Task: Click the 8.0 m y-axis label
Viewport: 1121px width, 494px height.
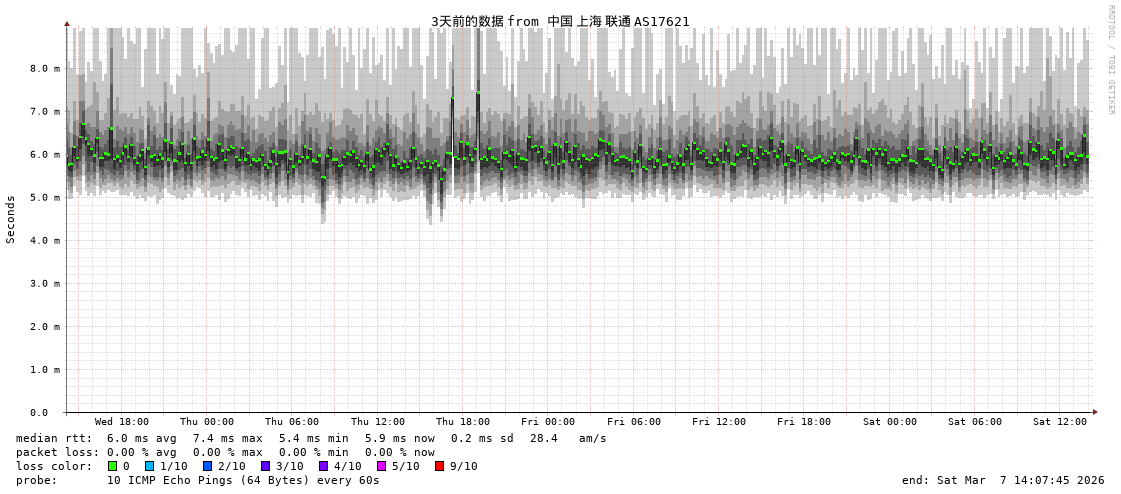Action: (45, 69)
